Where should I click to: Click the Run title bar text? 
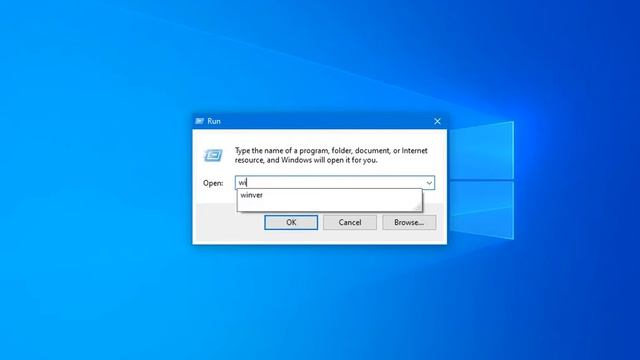click(x=214, y=121)
